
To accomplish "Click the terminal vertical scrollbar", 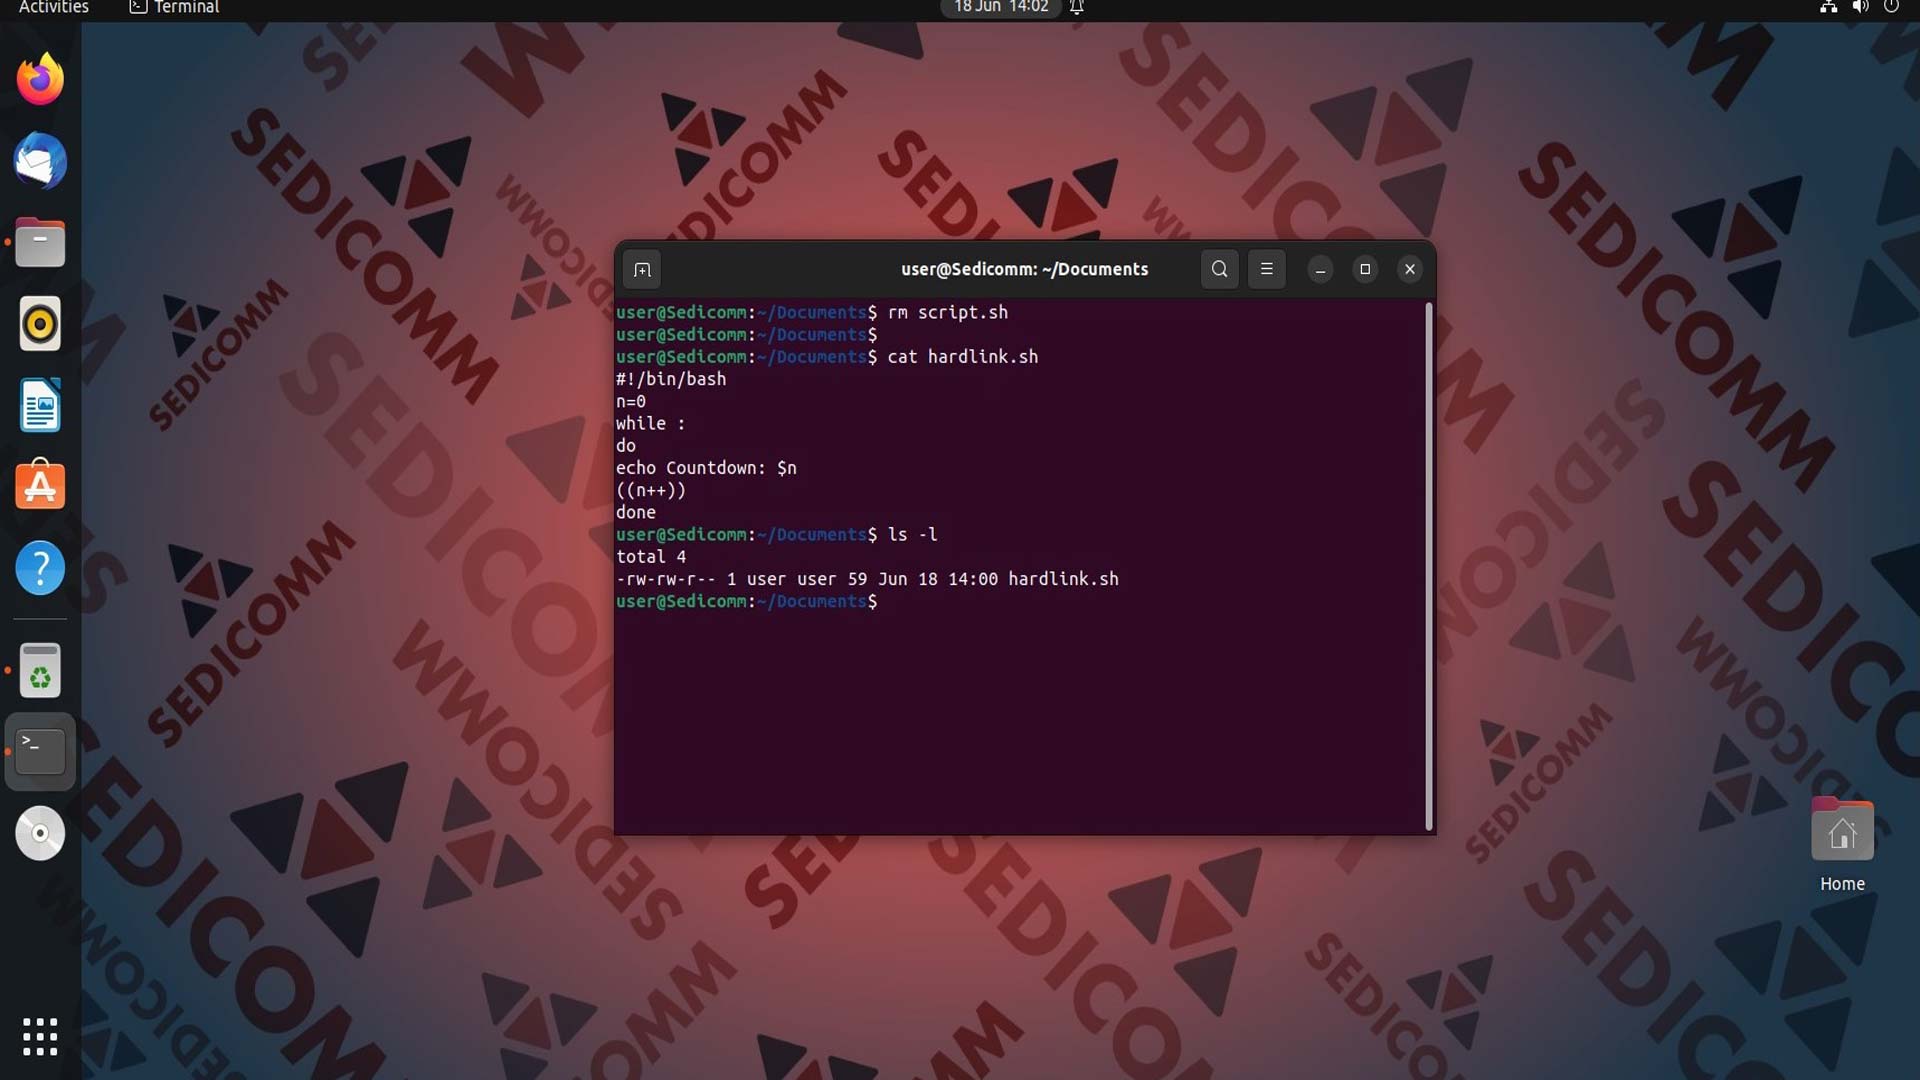I will coord(1429,566).
